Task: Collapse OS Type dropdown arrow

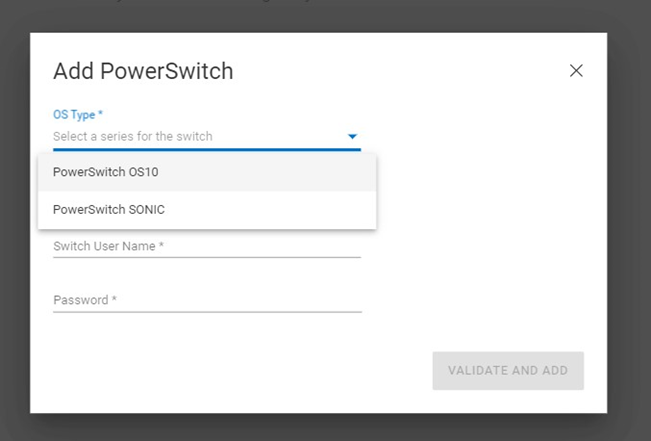Action: coord(352,136)
